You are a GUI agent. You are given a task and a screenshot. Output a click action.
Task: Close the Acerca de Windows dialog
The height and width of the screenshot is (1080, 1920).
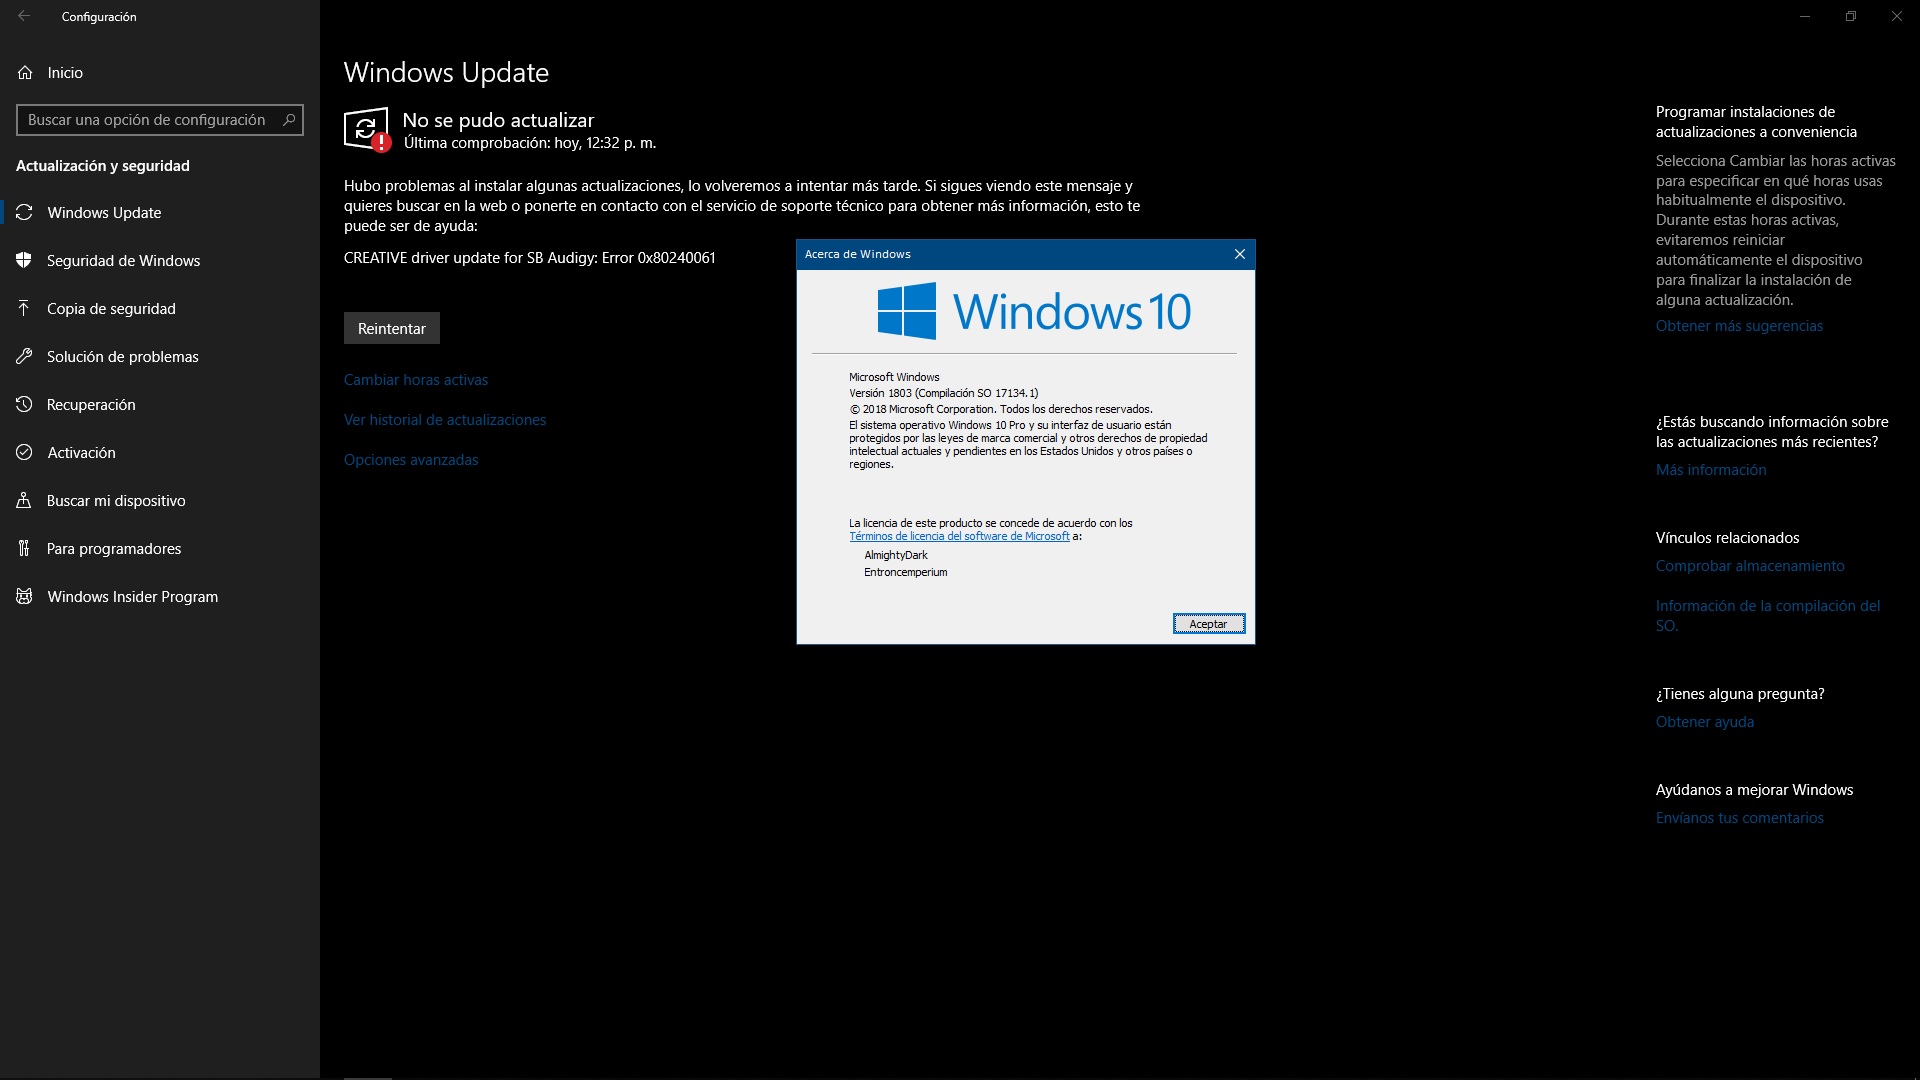click(x=1240, y=254)
